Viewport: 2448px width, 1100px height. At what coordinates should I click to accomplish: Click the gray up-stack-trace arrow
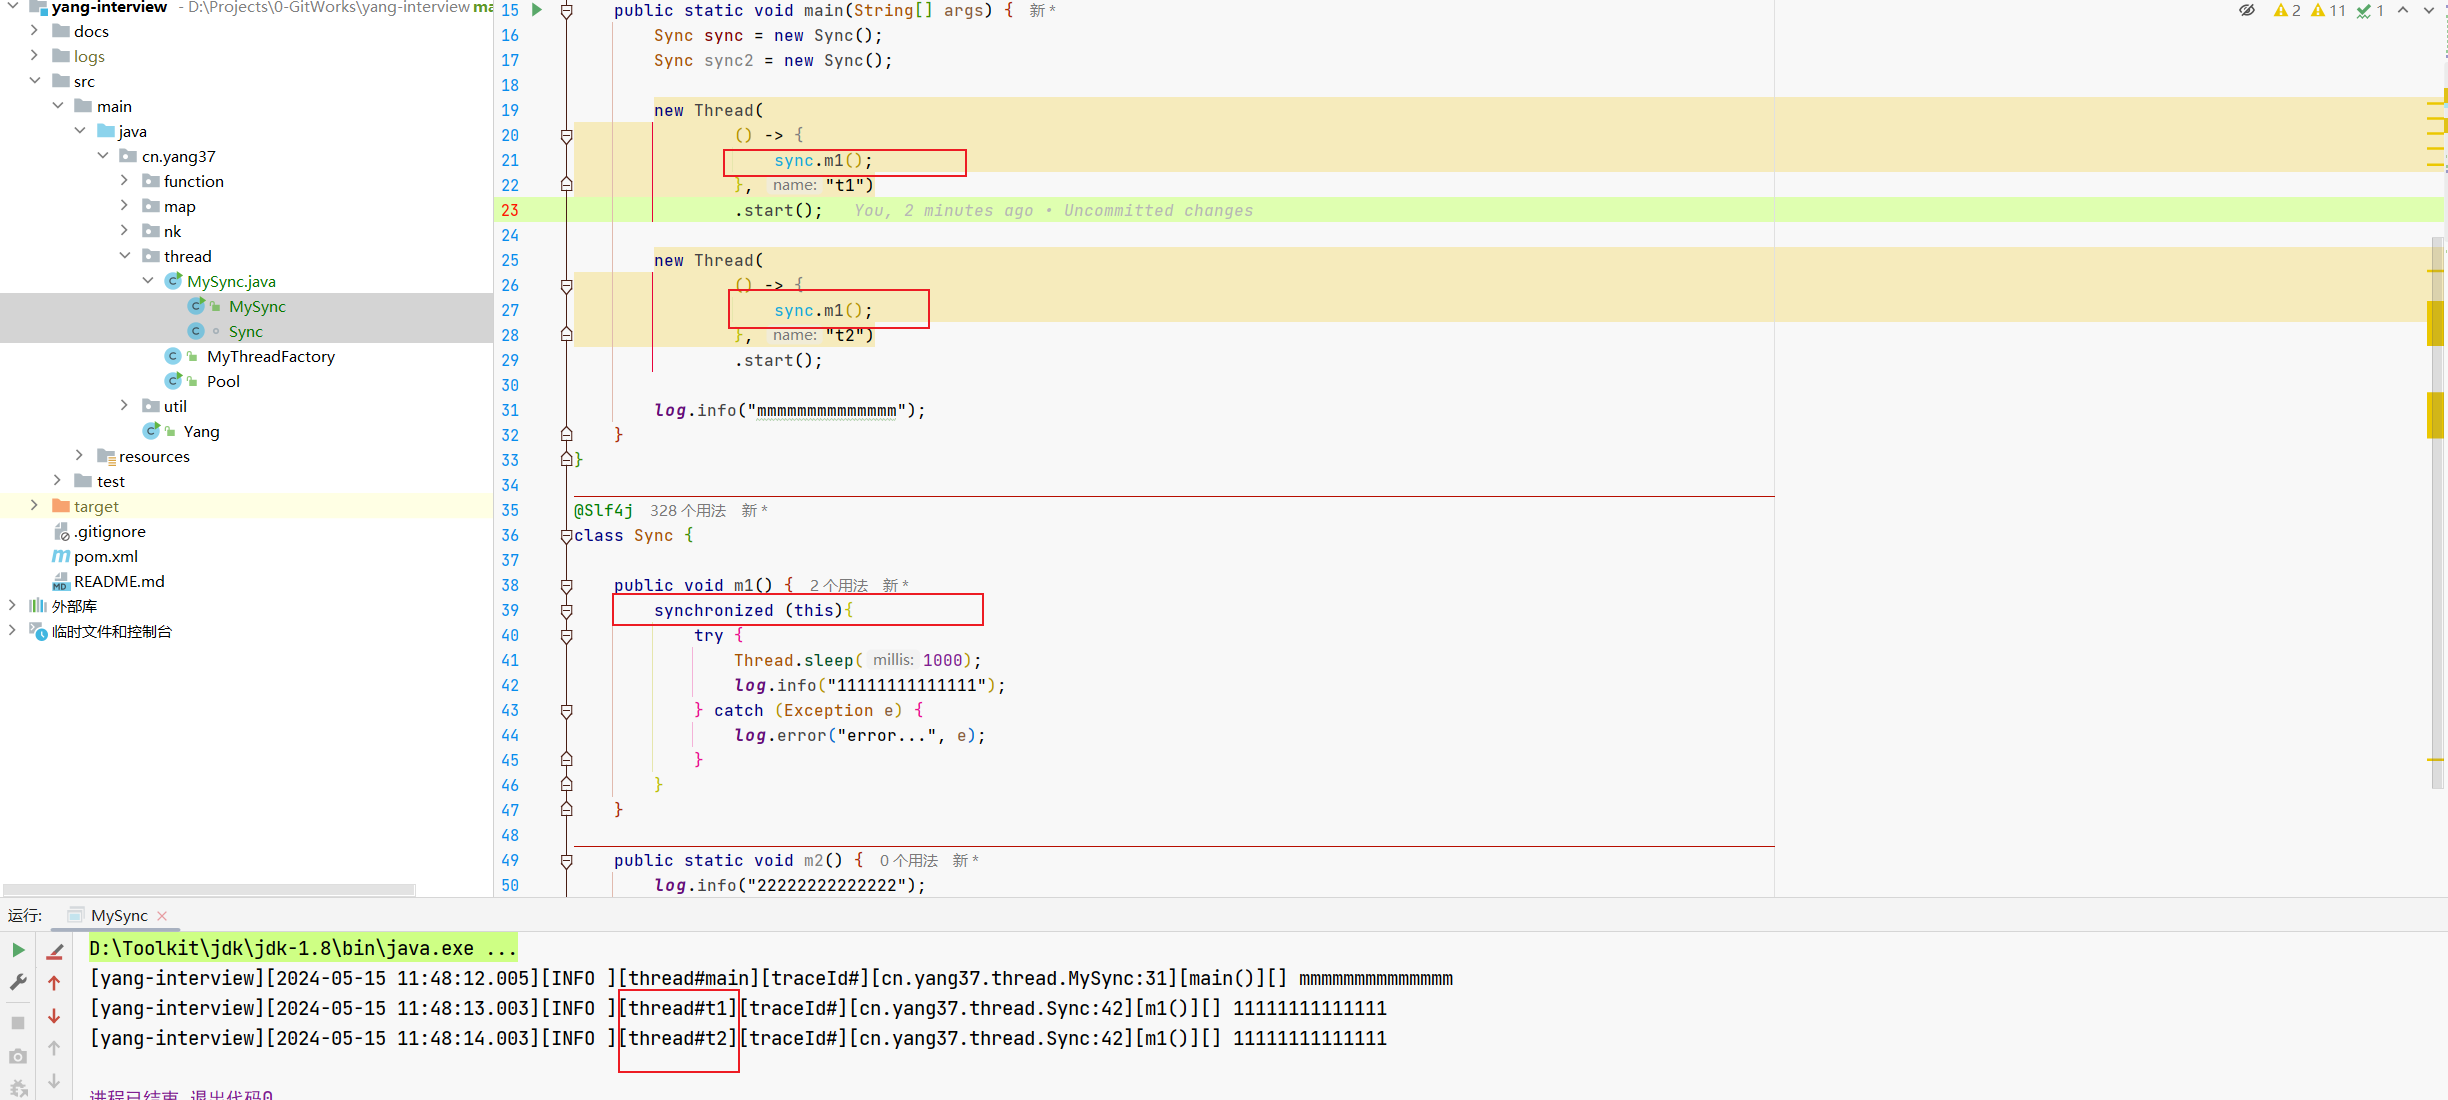coord(55,1048)
